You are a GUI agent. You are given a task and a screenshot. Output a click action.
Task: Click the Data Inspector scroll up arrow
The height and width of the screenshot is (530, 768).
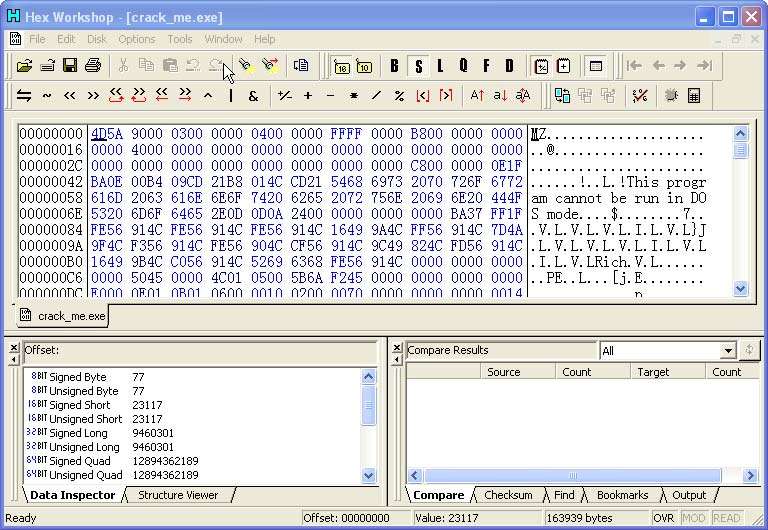coord(368,376)
